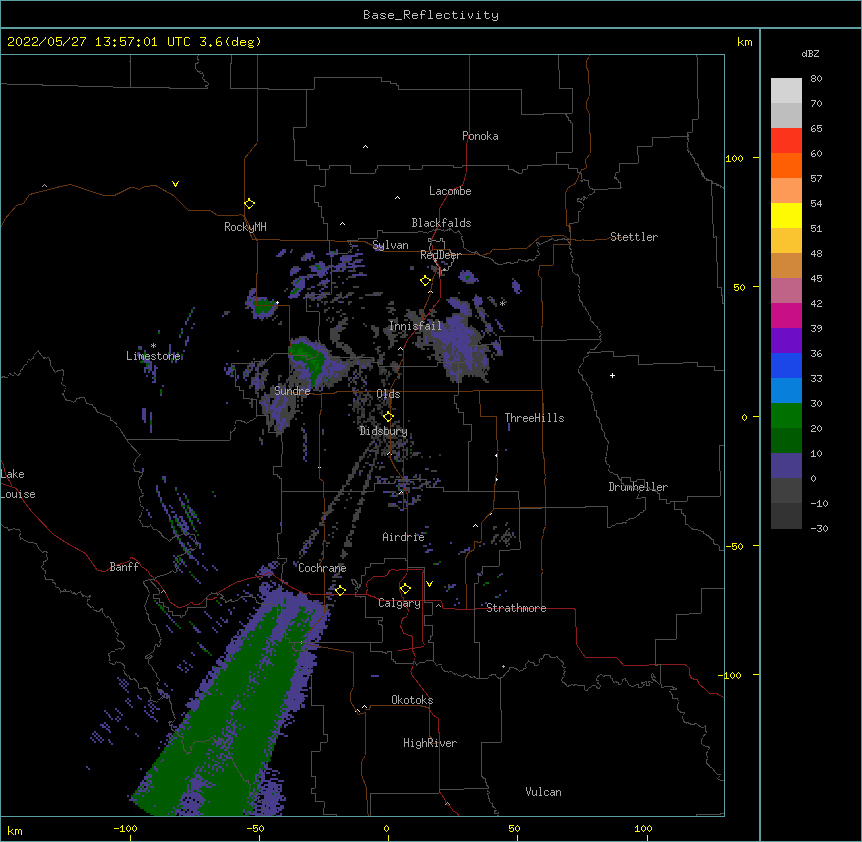The image size is (862, 842).
Task: Click the -100 tick on bottom axis
Action: click(125, 828)
